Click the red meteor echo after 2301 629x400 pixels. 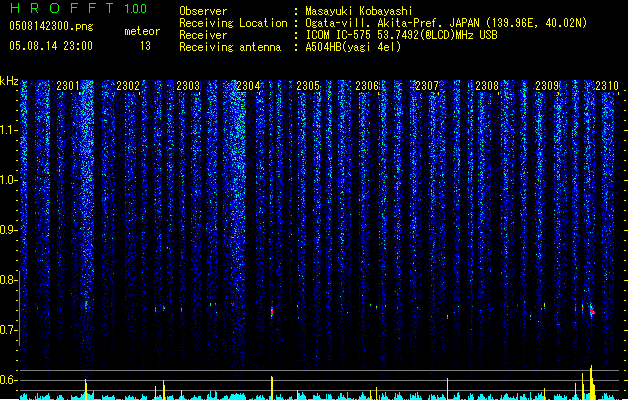[86, 305]
